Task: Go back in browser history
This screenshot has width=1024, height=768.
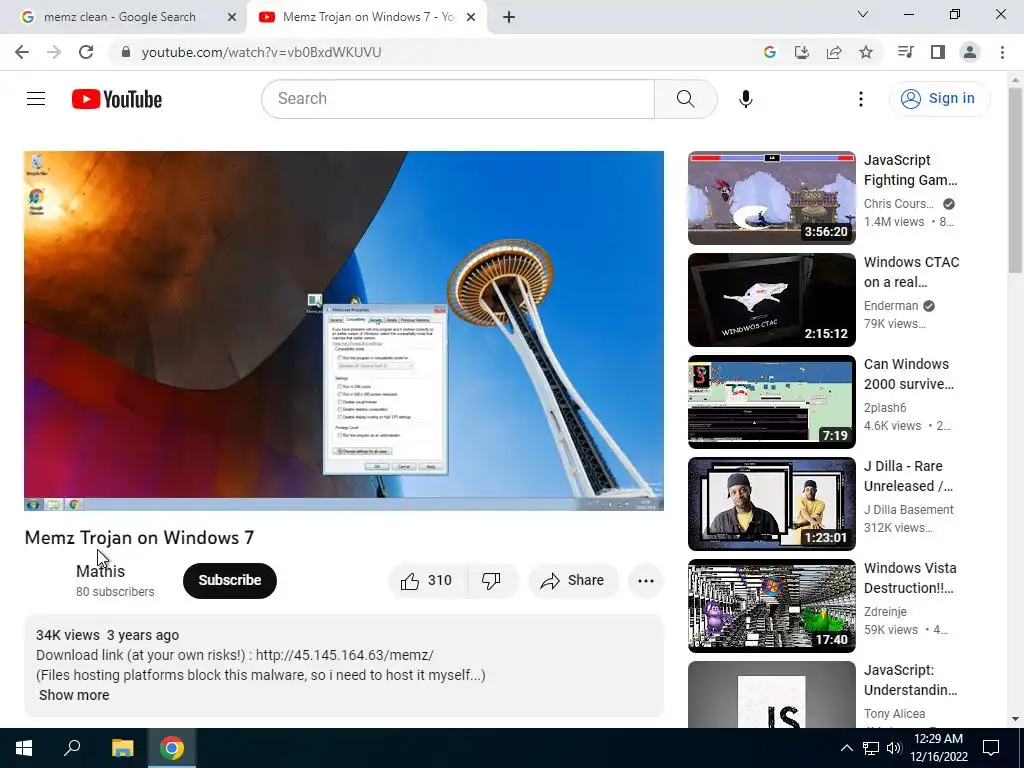Action: tap(22, 52)
